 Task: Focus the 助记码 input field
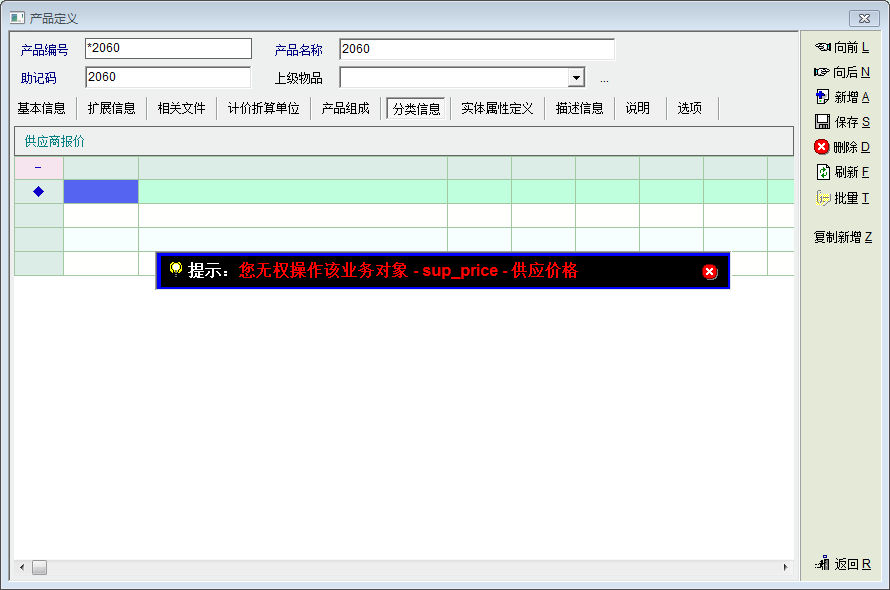pos(167,77)
